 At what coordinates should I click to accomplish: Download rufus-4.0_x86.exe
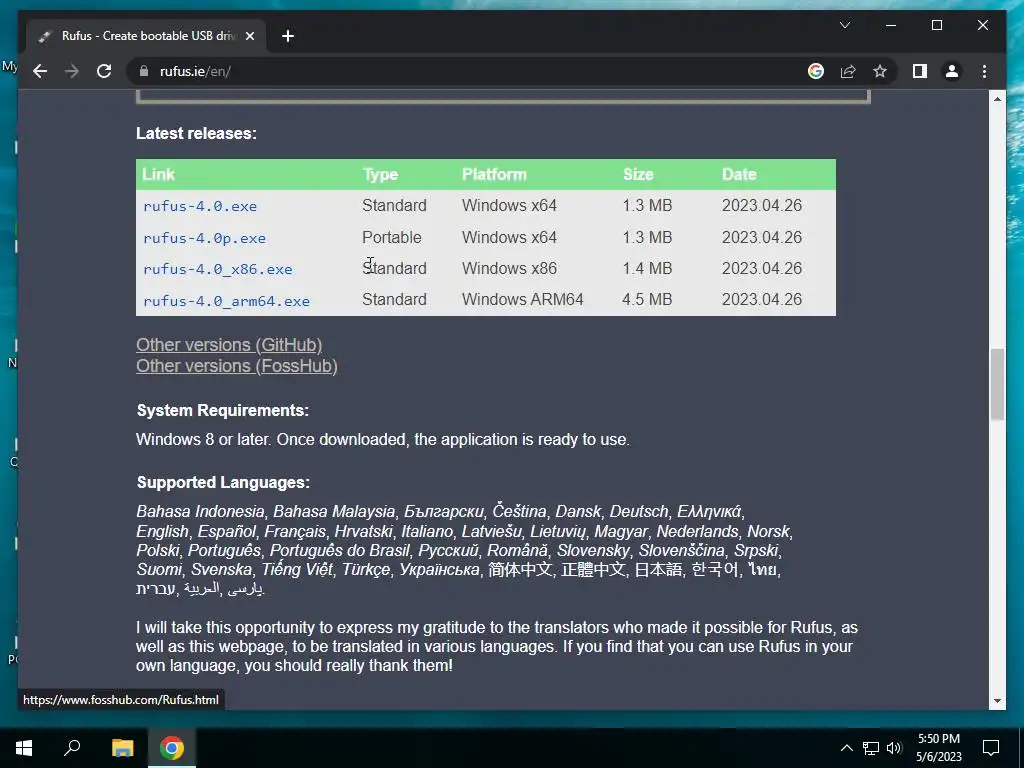tap(217, 269)
